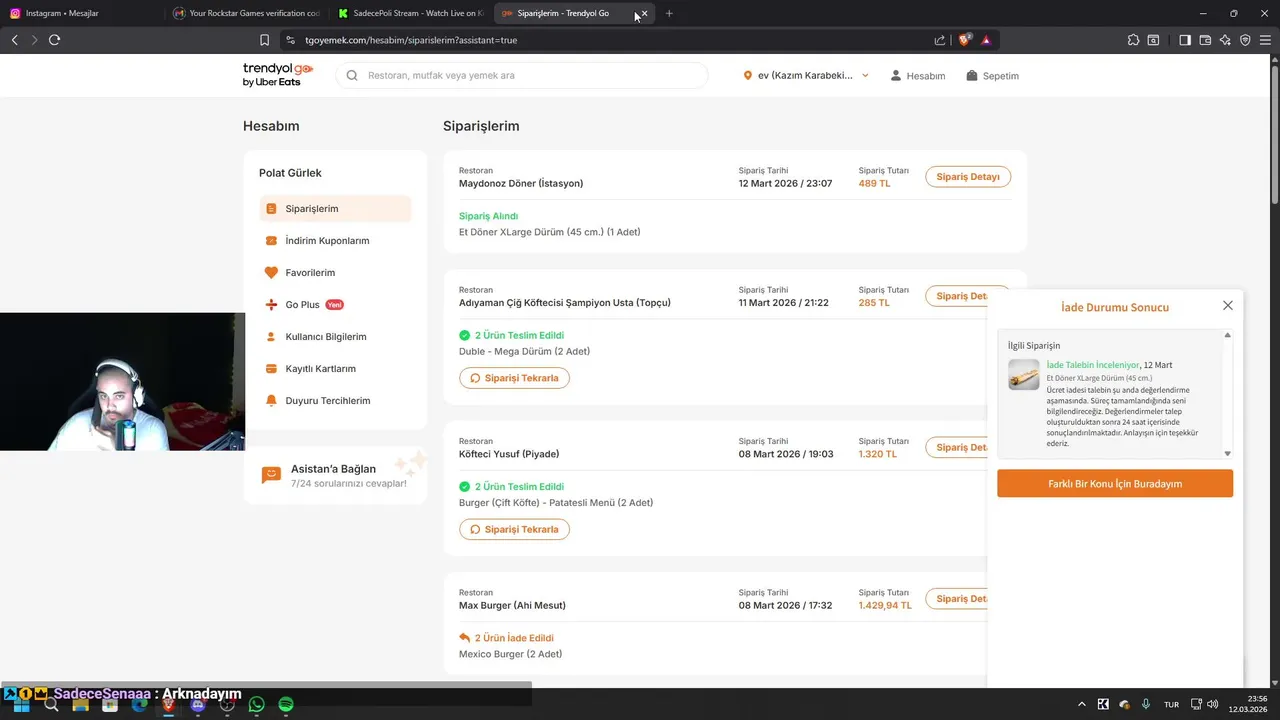Screen dimensions: 1280x720
Task: Click the Et Döner dürüm thumbnail in refund panel
Action: coord(1024,375)
